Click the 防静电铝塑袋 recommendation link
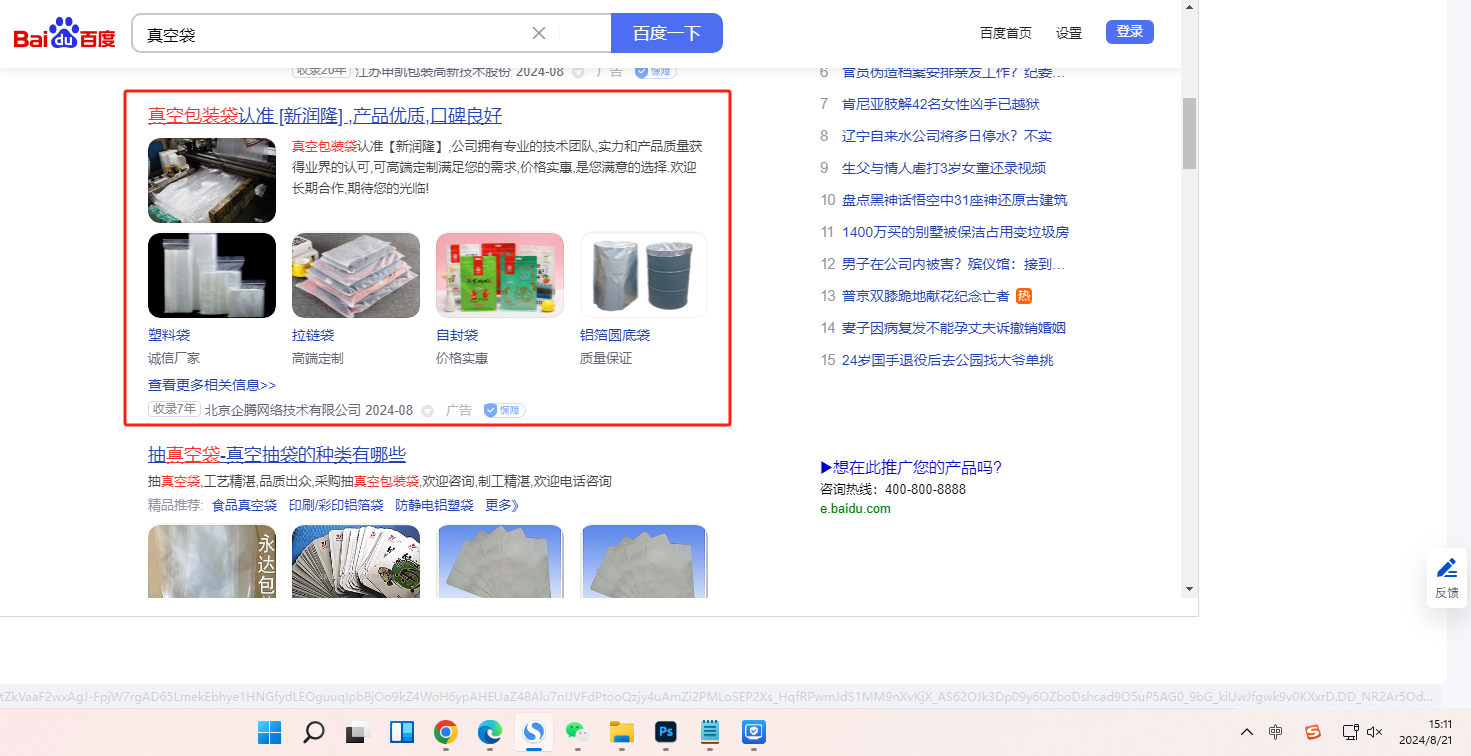Screen dimensions: 1471x756 (434, 505)
